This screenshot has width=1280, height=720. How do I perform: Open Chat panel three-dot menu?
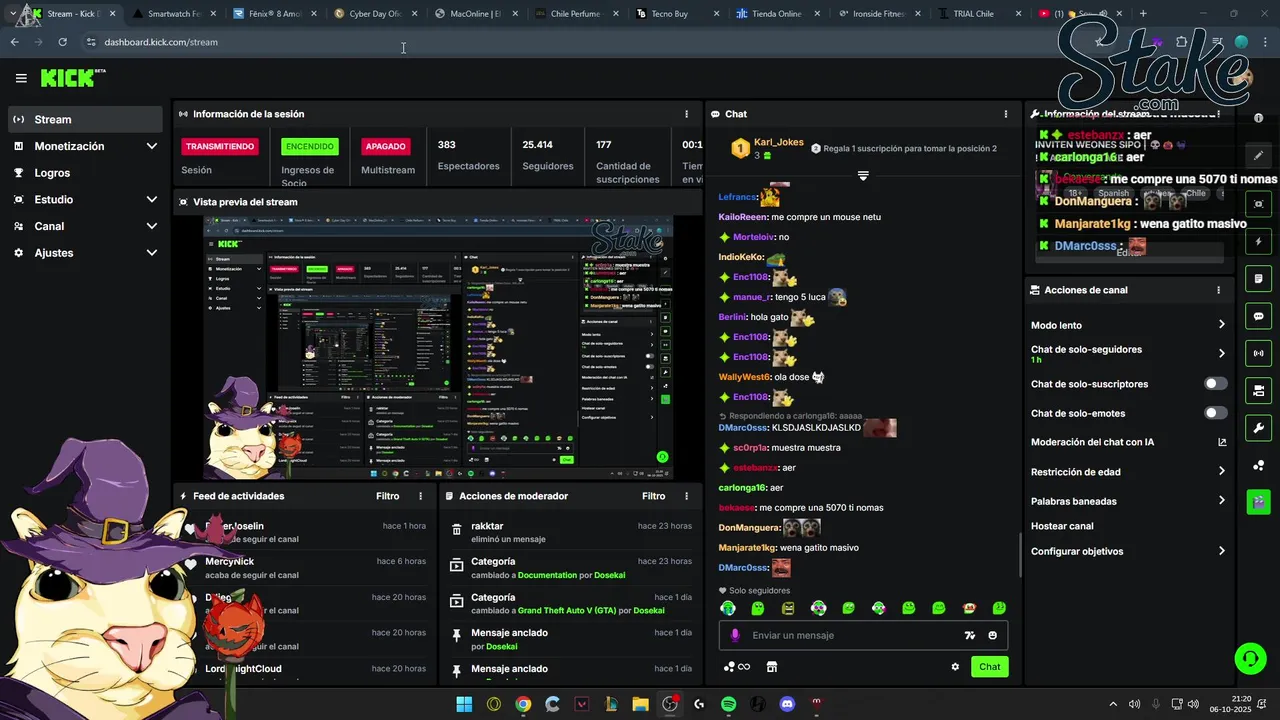1006,114
